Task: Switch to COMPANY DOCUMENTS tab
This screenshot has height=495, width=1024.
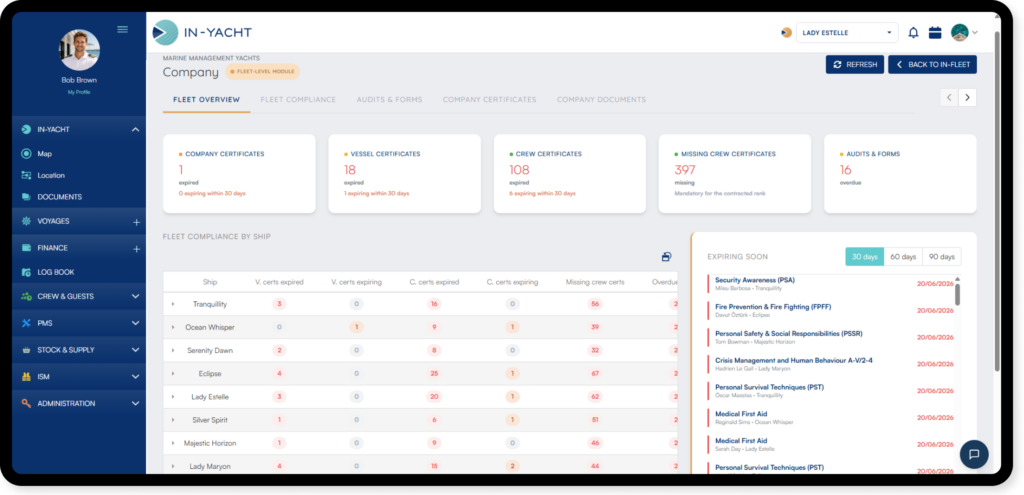Action: tap(601, 100)
